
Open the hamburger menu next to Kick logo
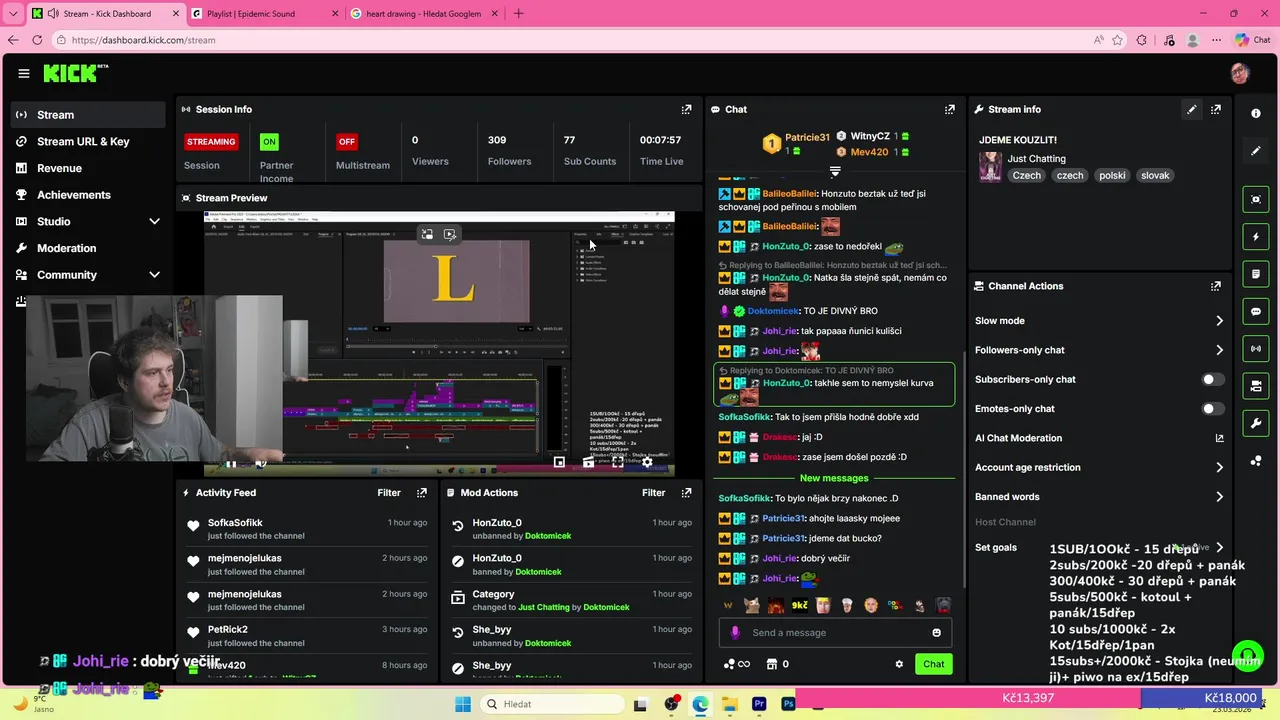(24, 73)
